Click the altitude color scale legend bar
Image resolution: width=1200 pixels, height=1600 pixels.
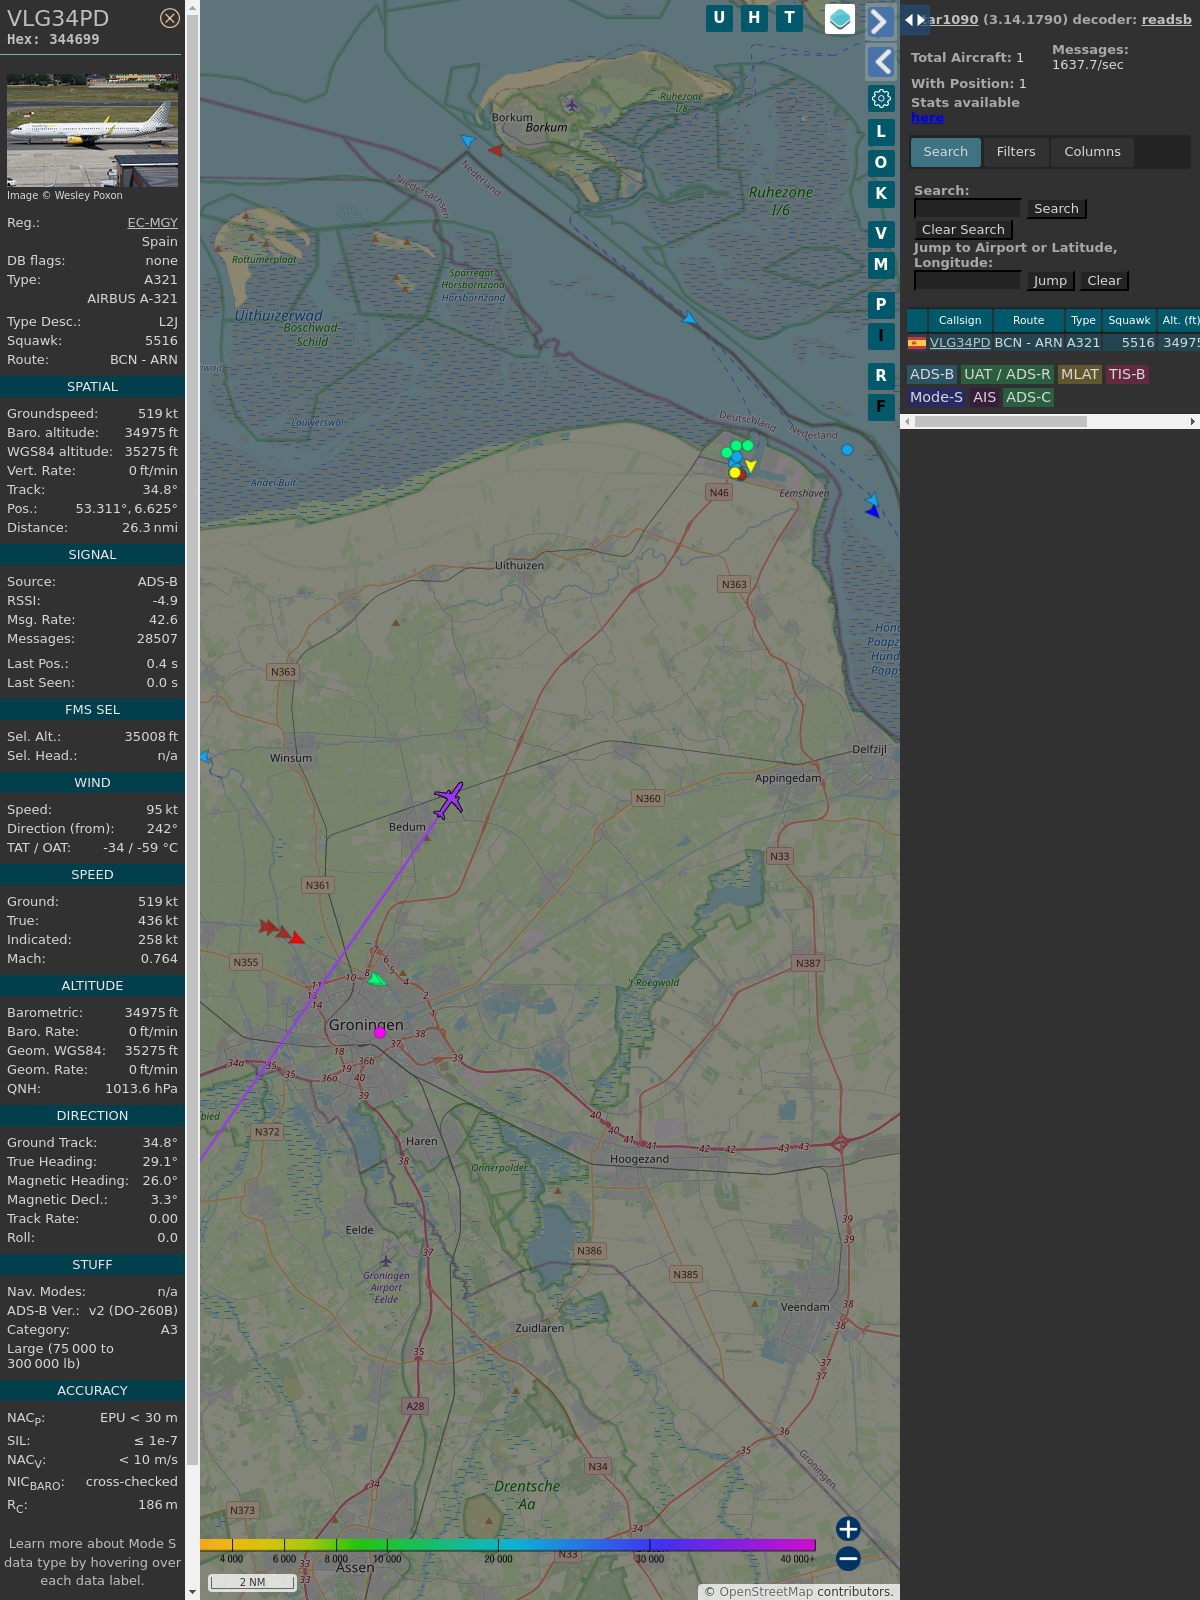(508, 1545)
